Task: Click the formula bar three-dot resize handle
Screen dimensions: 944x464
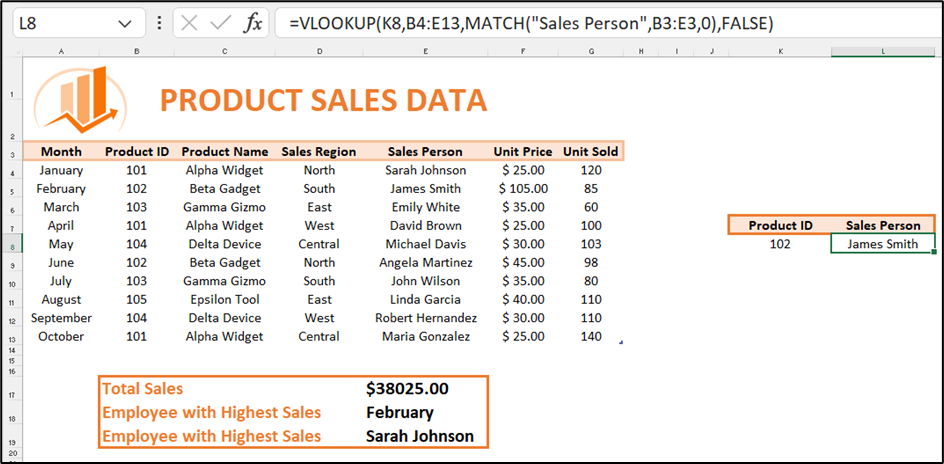Action: [x=160, y=23]
